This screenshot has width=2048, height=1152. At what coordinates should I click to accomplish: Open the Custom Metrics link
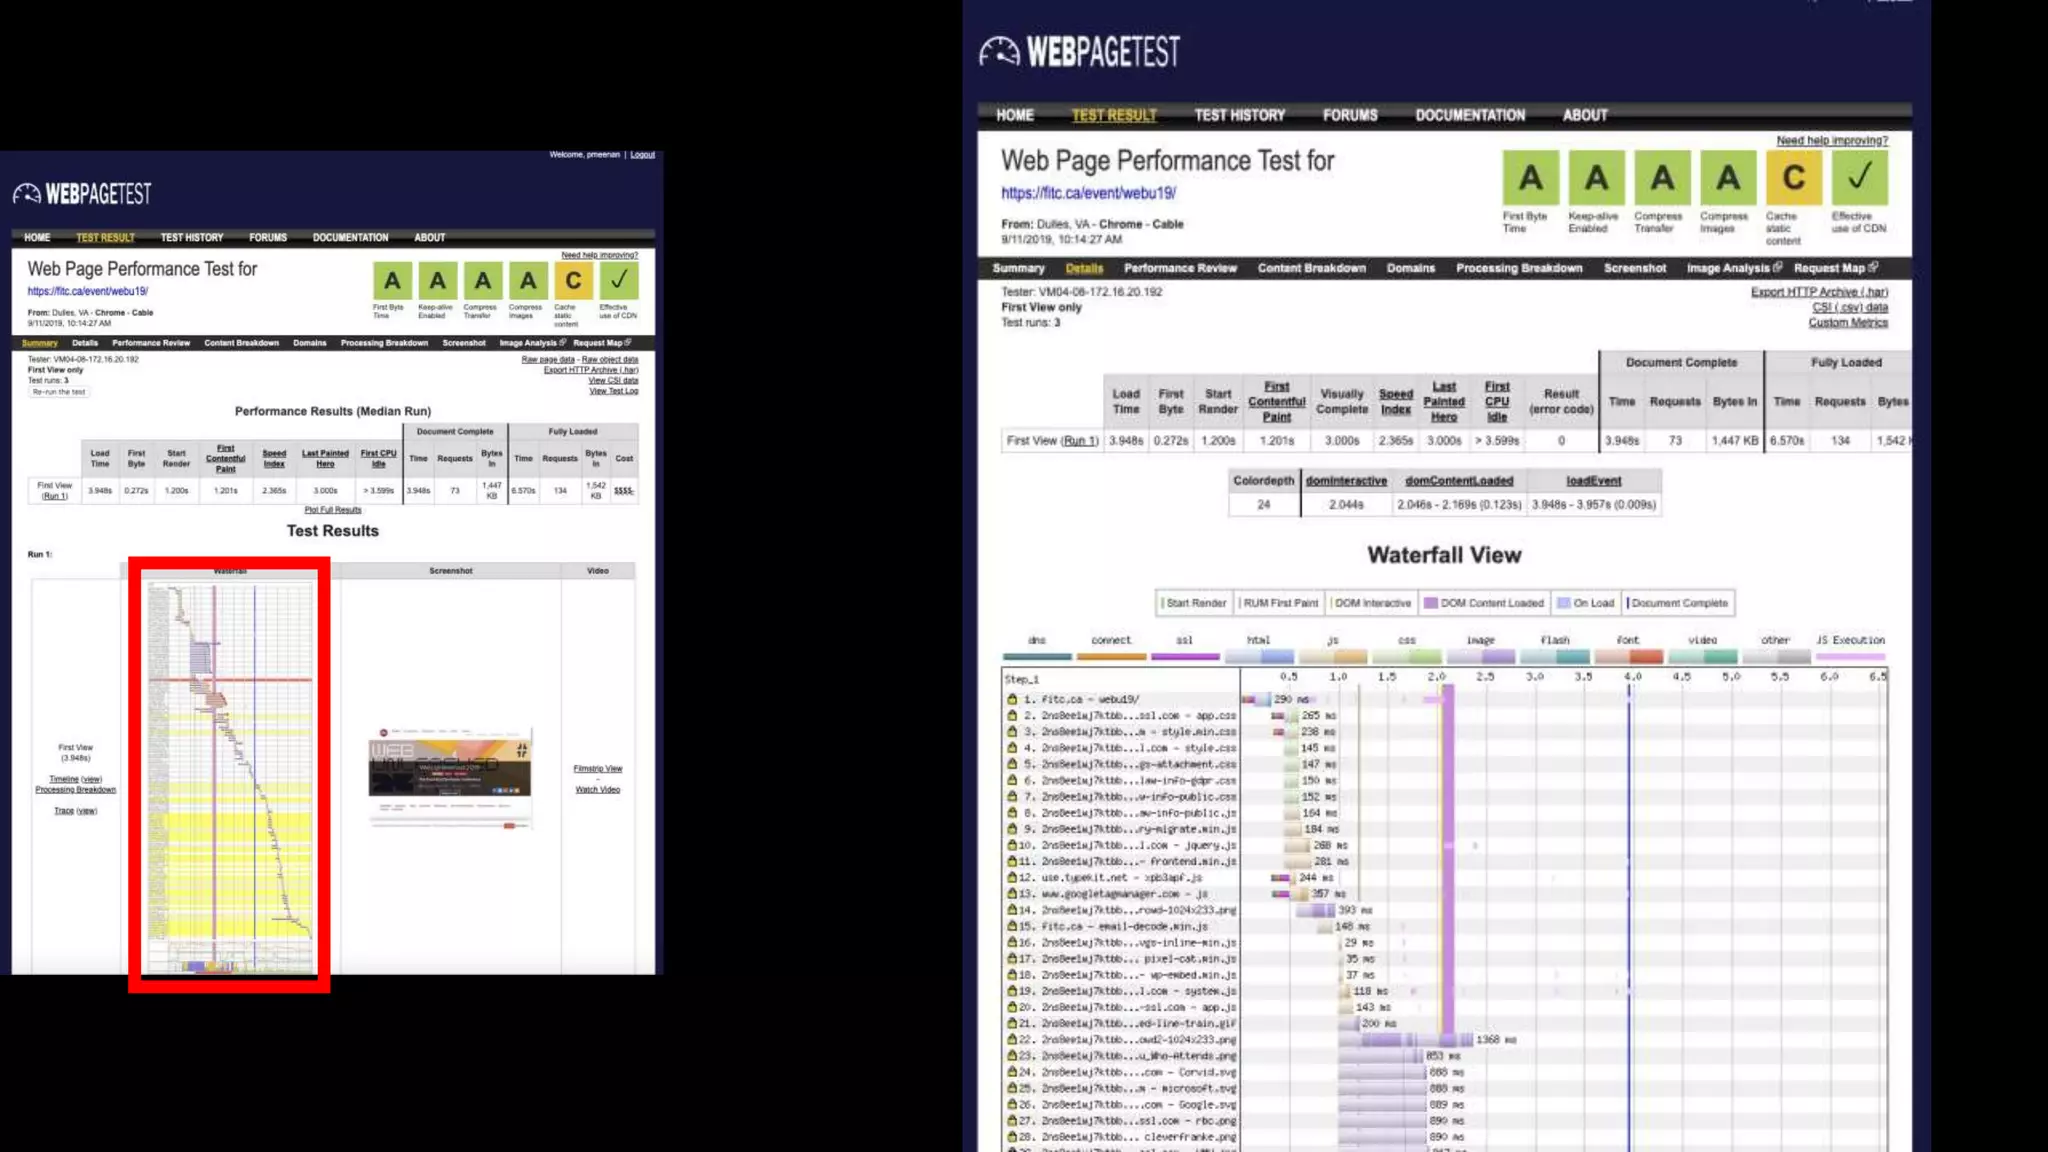pos(1847,322)
